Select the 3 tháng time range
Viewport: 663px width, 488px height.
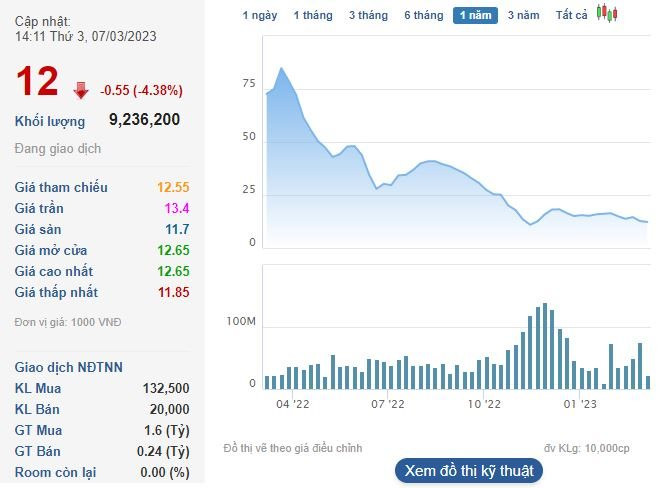click(368, 16)
